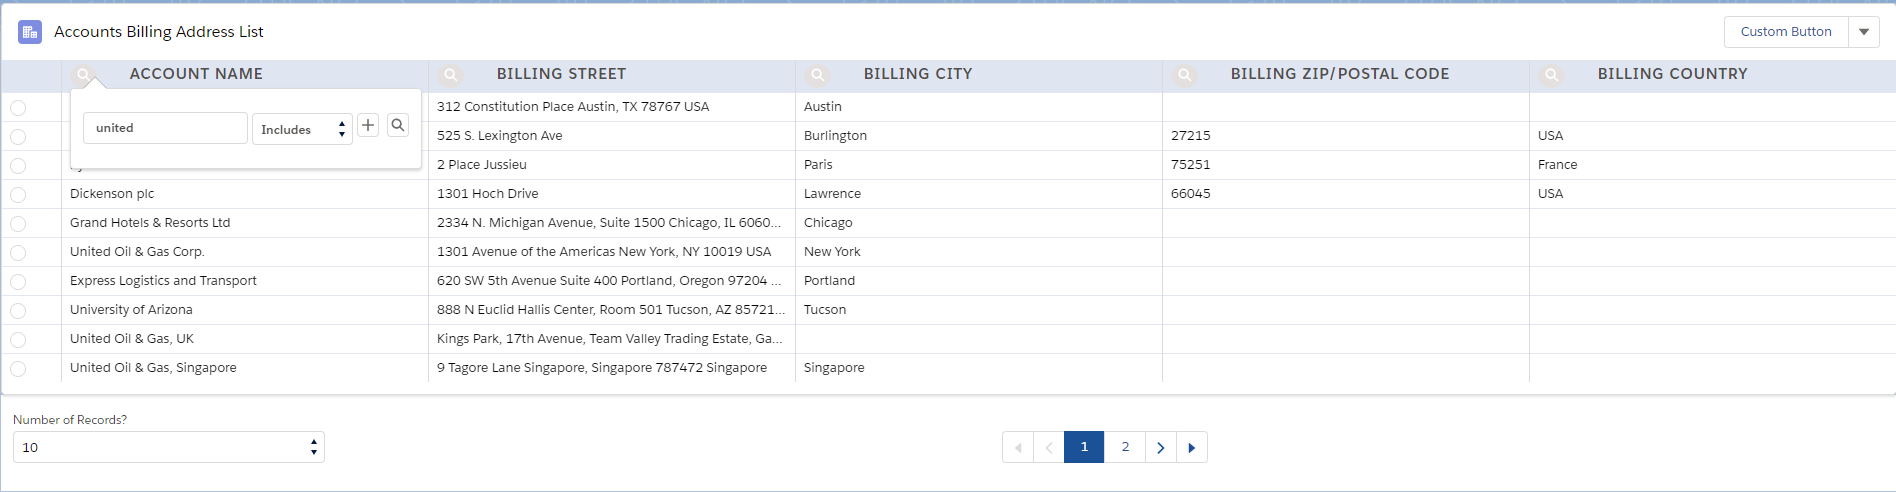Click the filter text field containing united
1896x492 pixels.
tap(165, 128)
